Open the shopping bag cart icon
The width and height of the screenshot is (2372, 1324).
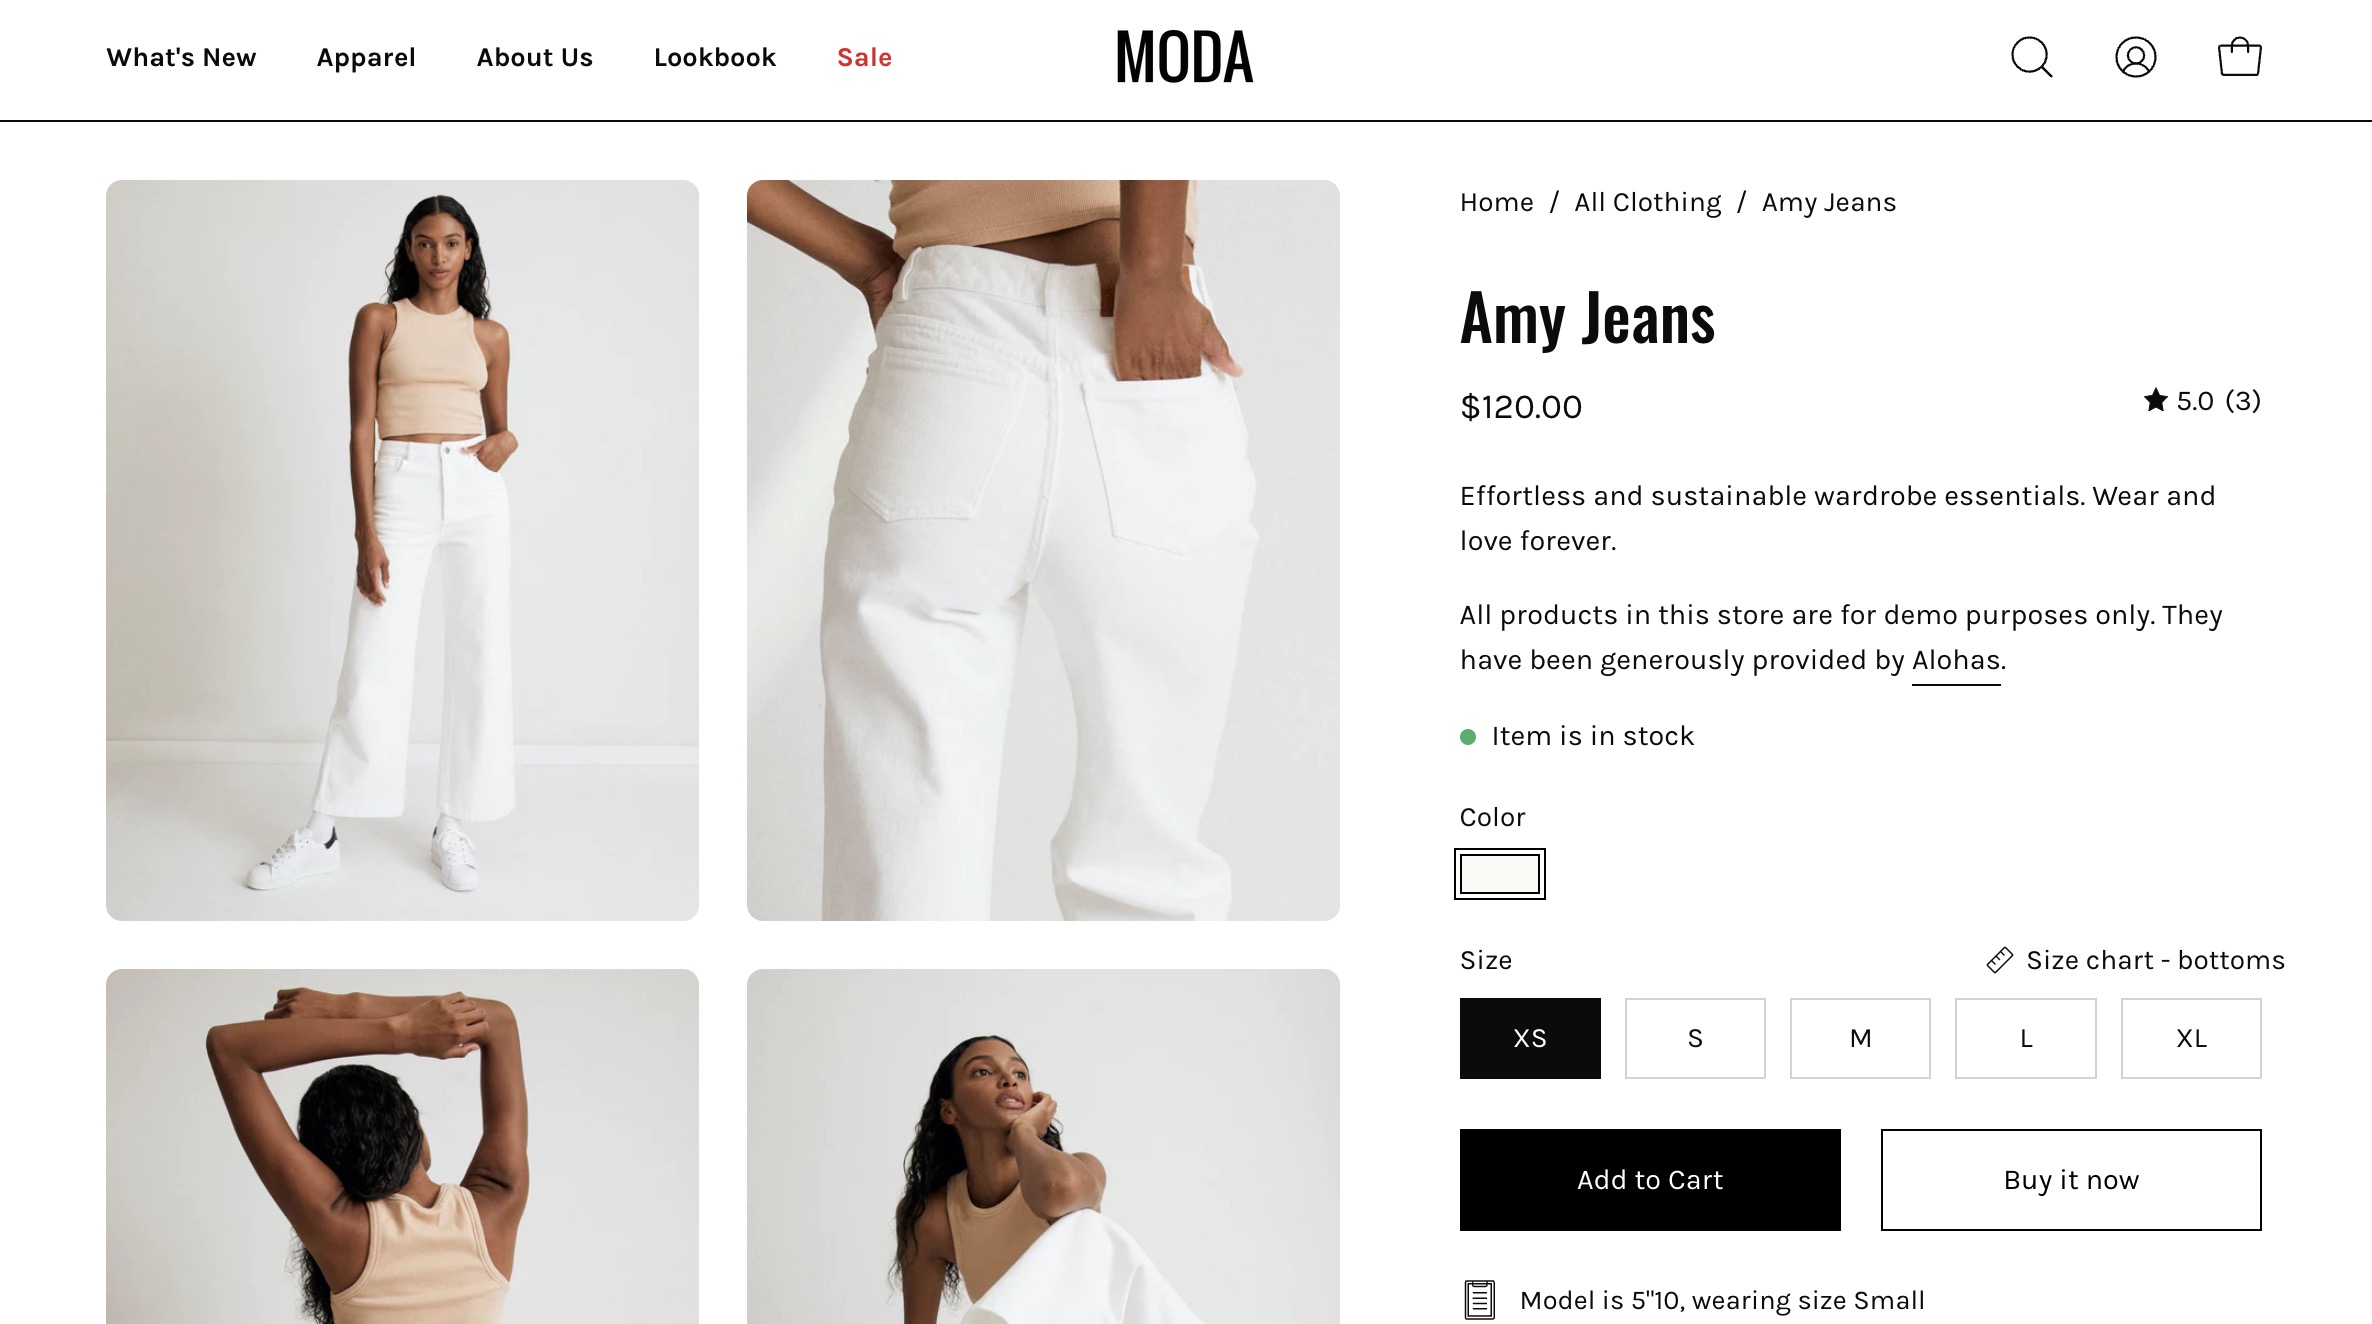tap(2239, 57)
